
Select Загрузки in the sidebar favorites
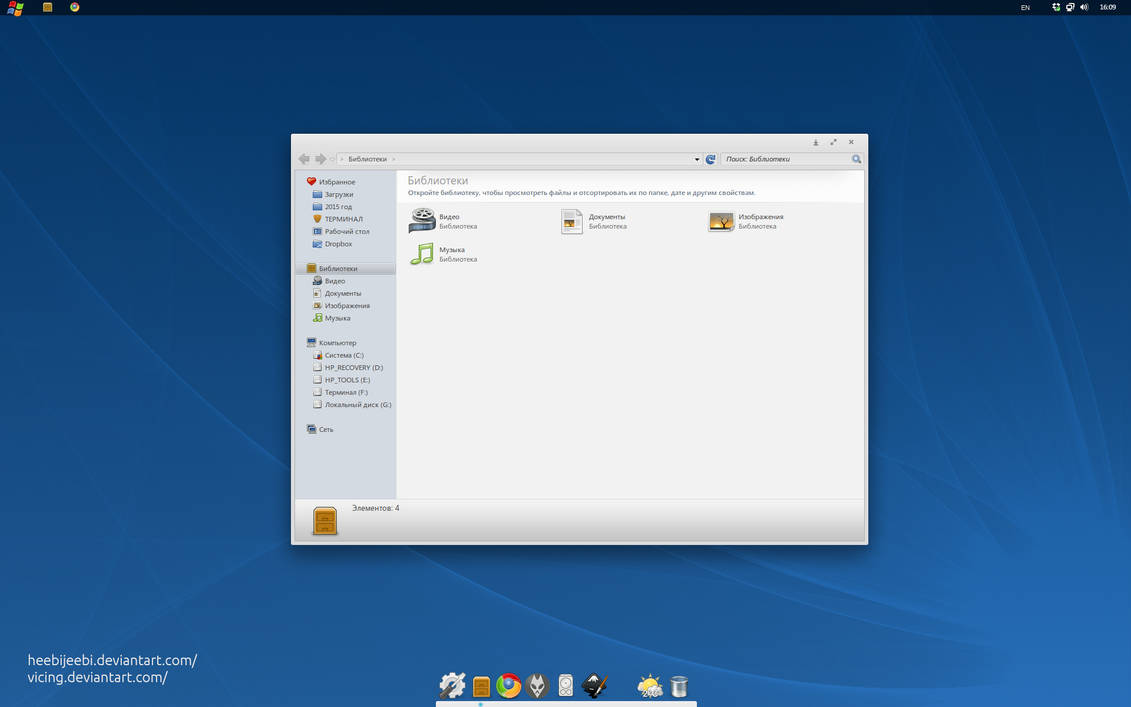[338, 194]
